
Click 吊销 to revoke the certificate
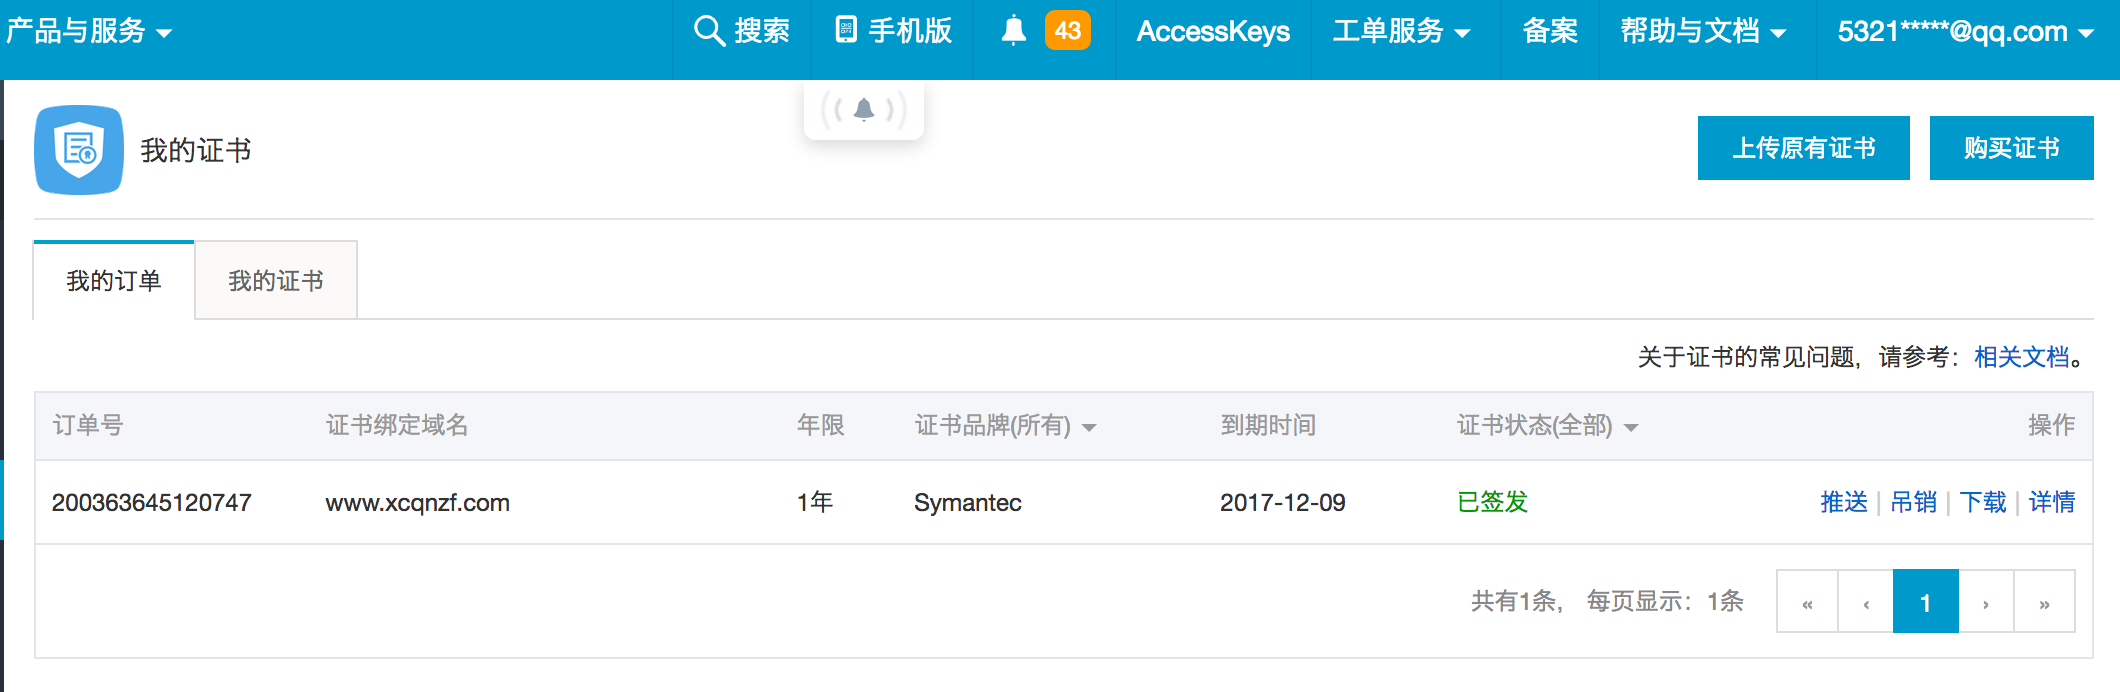point(1914,502)
